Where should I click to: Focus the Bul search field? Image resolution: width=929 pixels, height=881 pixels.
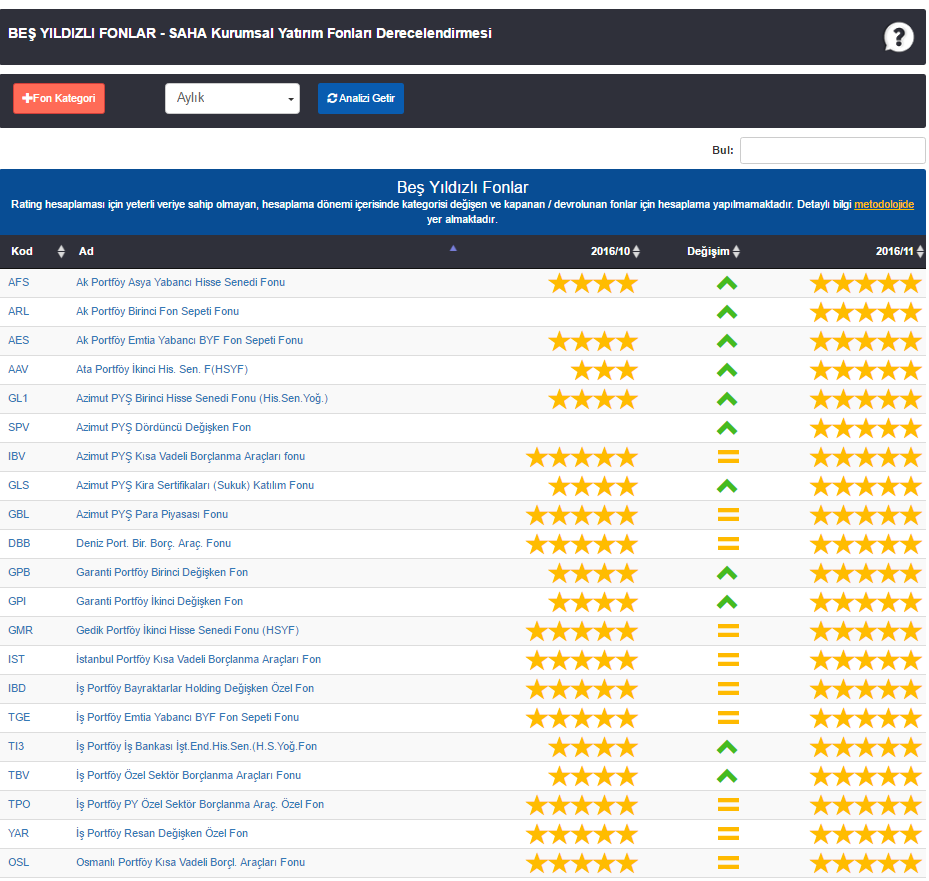[832, 150]
